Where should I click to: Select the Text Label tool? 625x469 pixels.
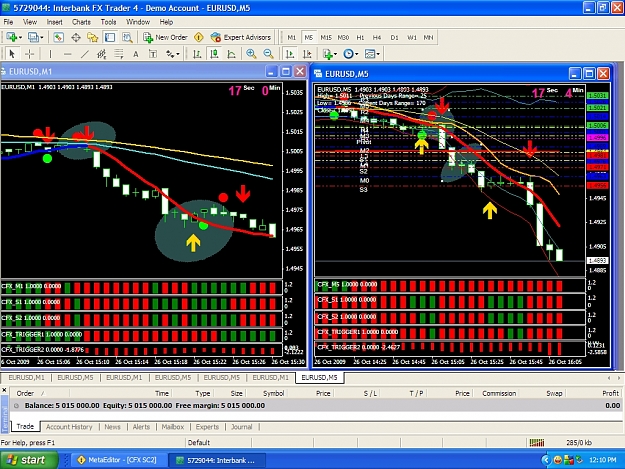(x=153, y=54)
